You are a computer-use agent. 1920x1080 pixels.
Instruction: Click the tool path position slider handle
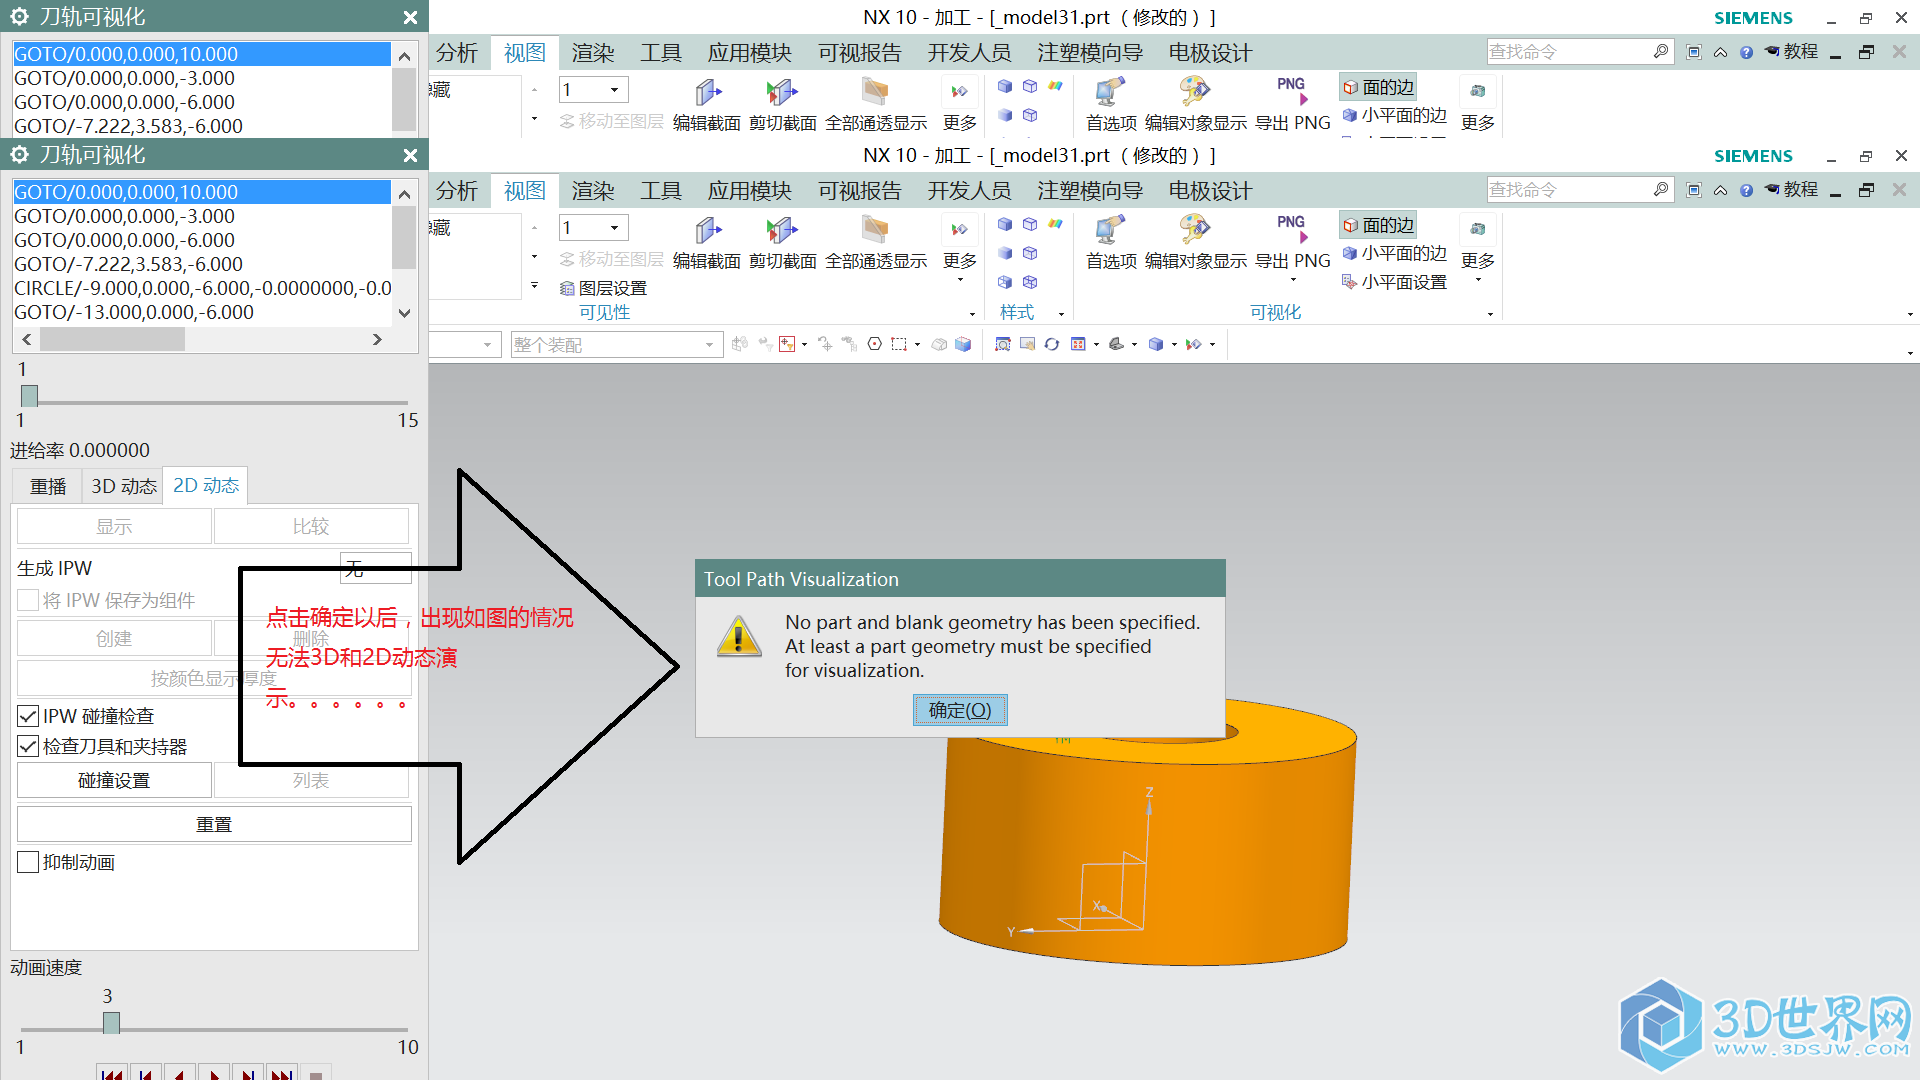30,396
